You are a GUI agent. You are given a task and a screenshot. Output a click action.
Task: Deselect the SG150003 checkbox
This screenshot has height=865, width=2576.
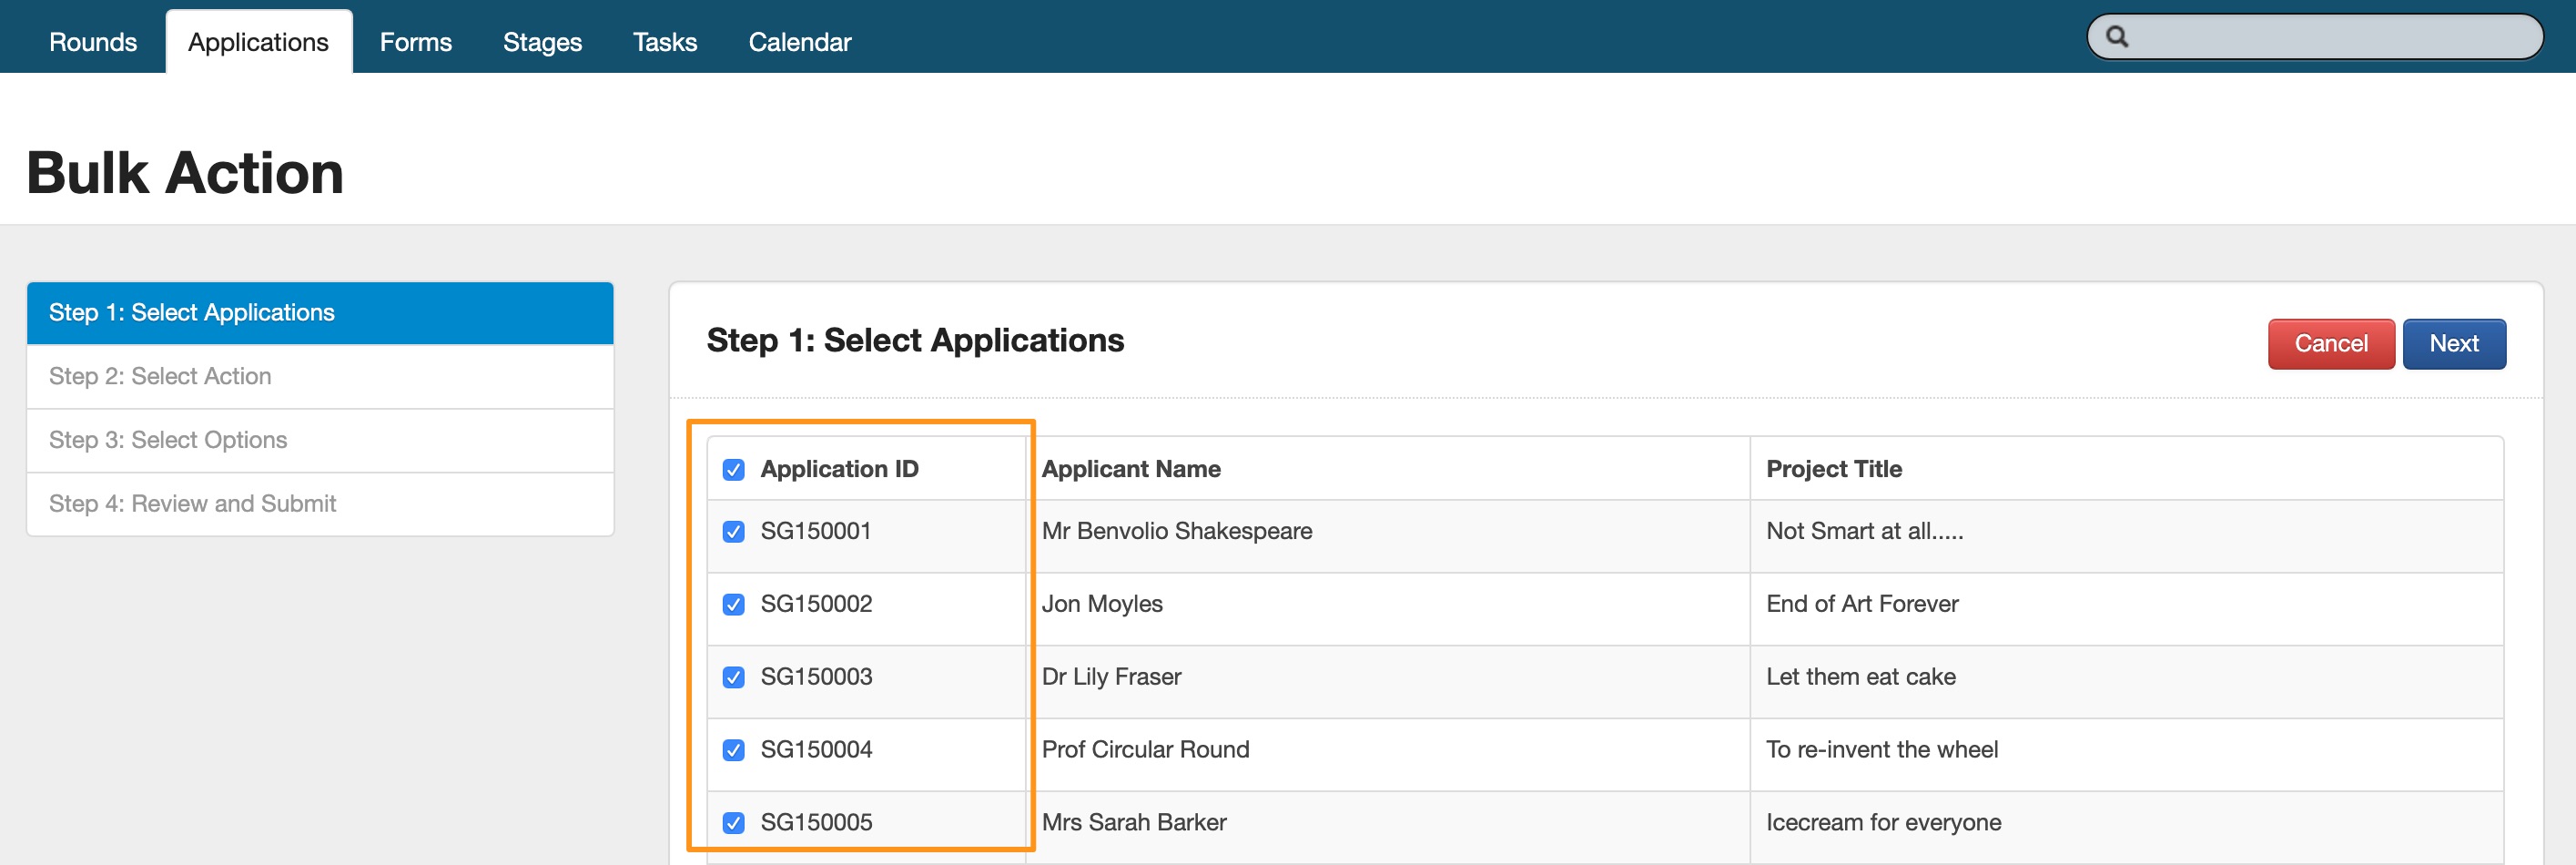(733, 678)
